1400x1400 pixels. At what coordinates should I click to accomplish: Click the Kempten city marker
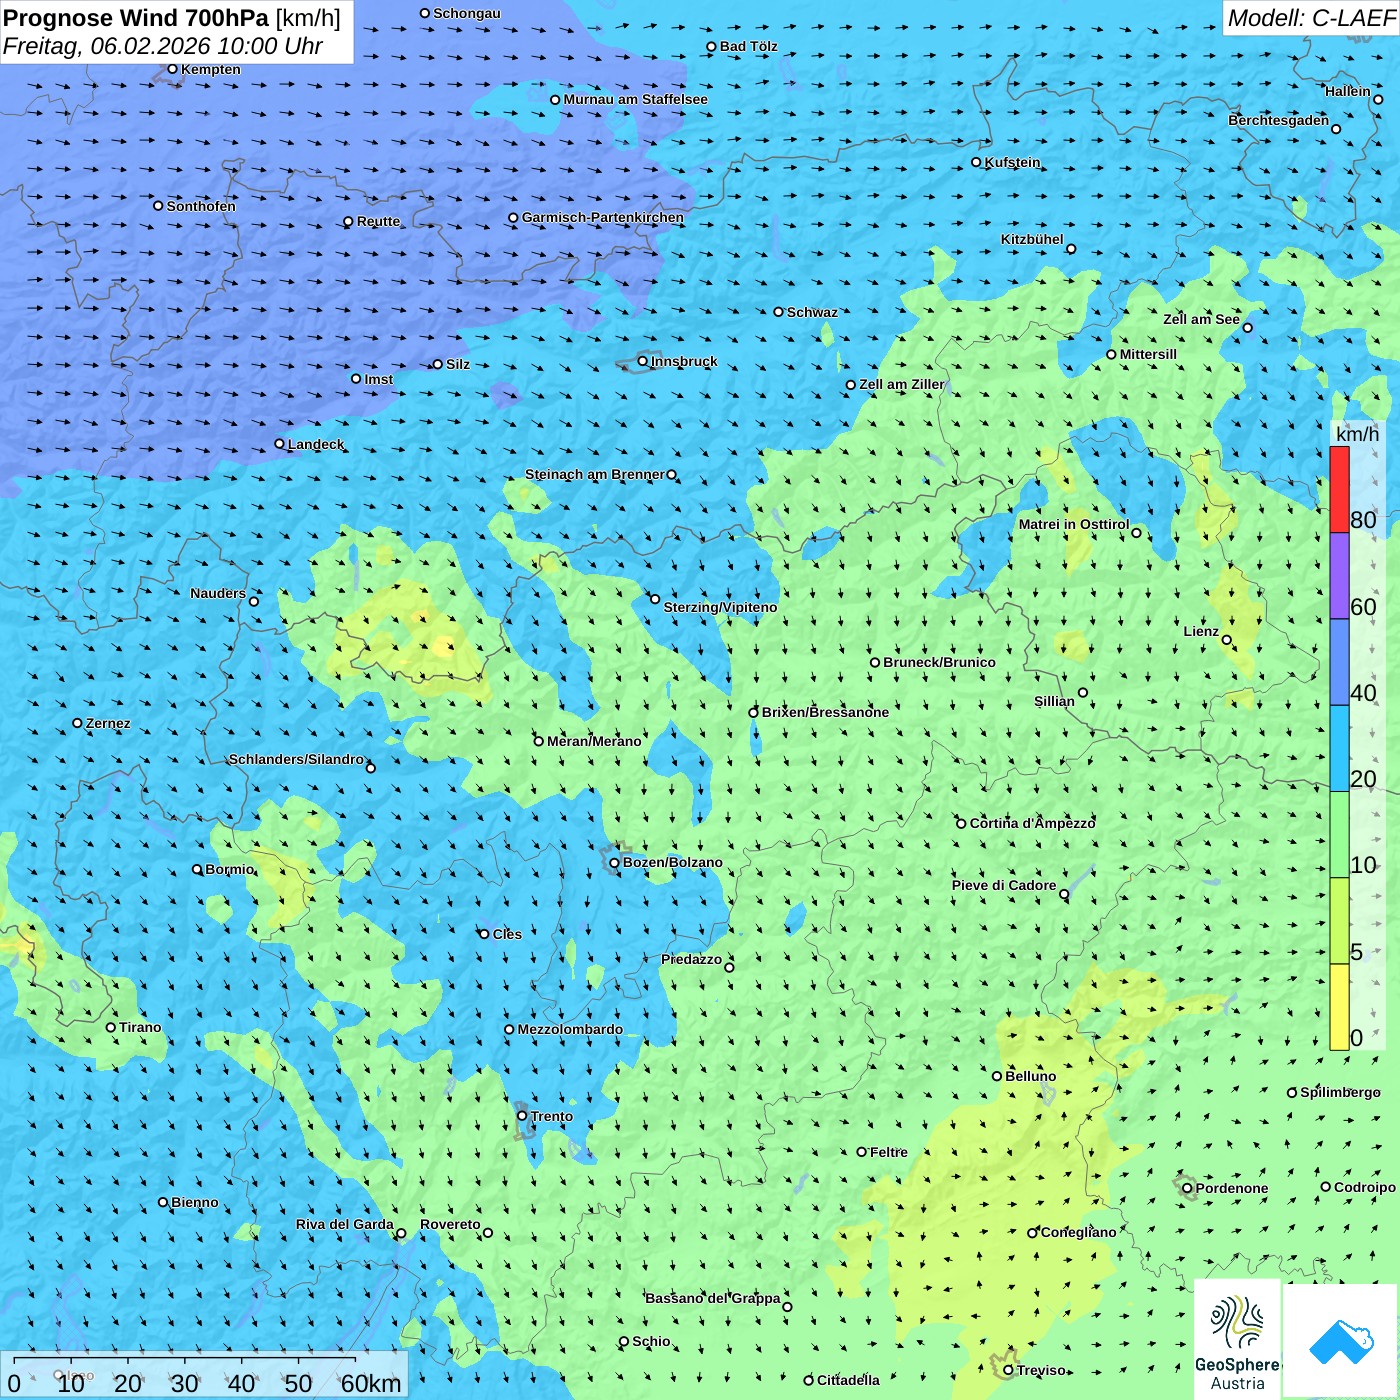click(173, 69)
